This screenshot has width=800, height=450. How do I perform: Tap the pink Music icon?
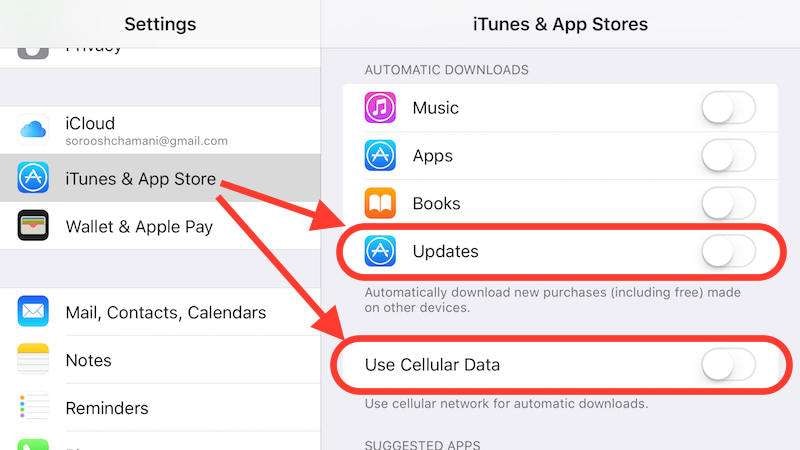click(380, 108)
